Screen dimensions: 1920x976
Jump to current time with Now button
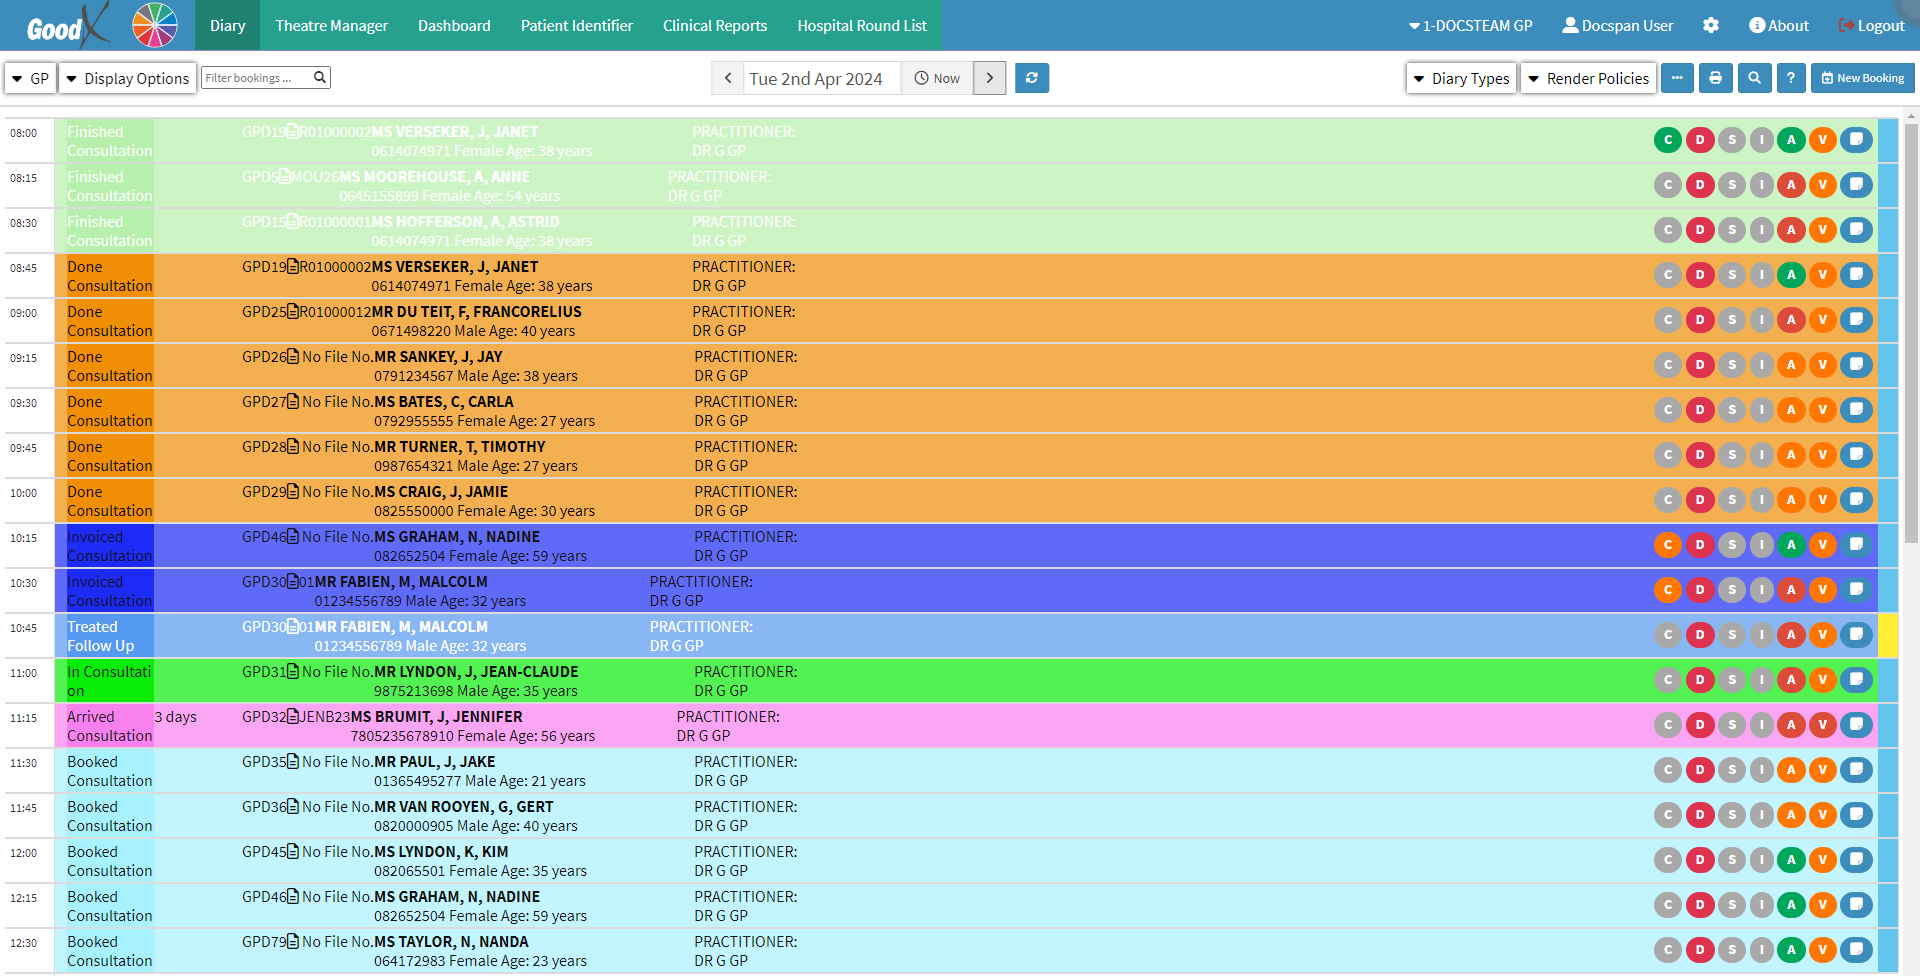[937, 78]
